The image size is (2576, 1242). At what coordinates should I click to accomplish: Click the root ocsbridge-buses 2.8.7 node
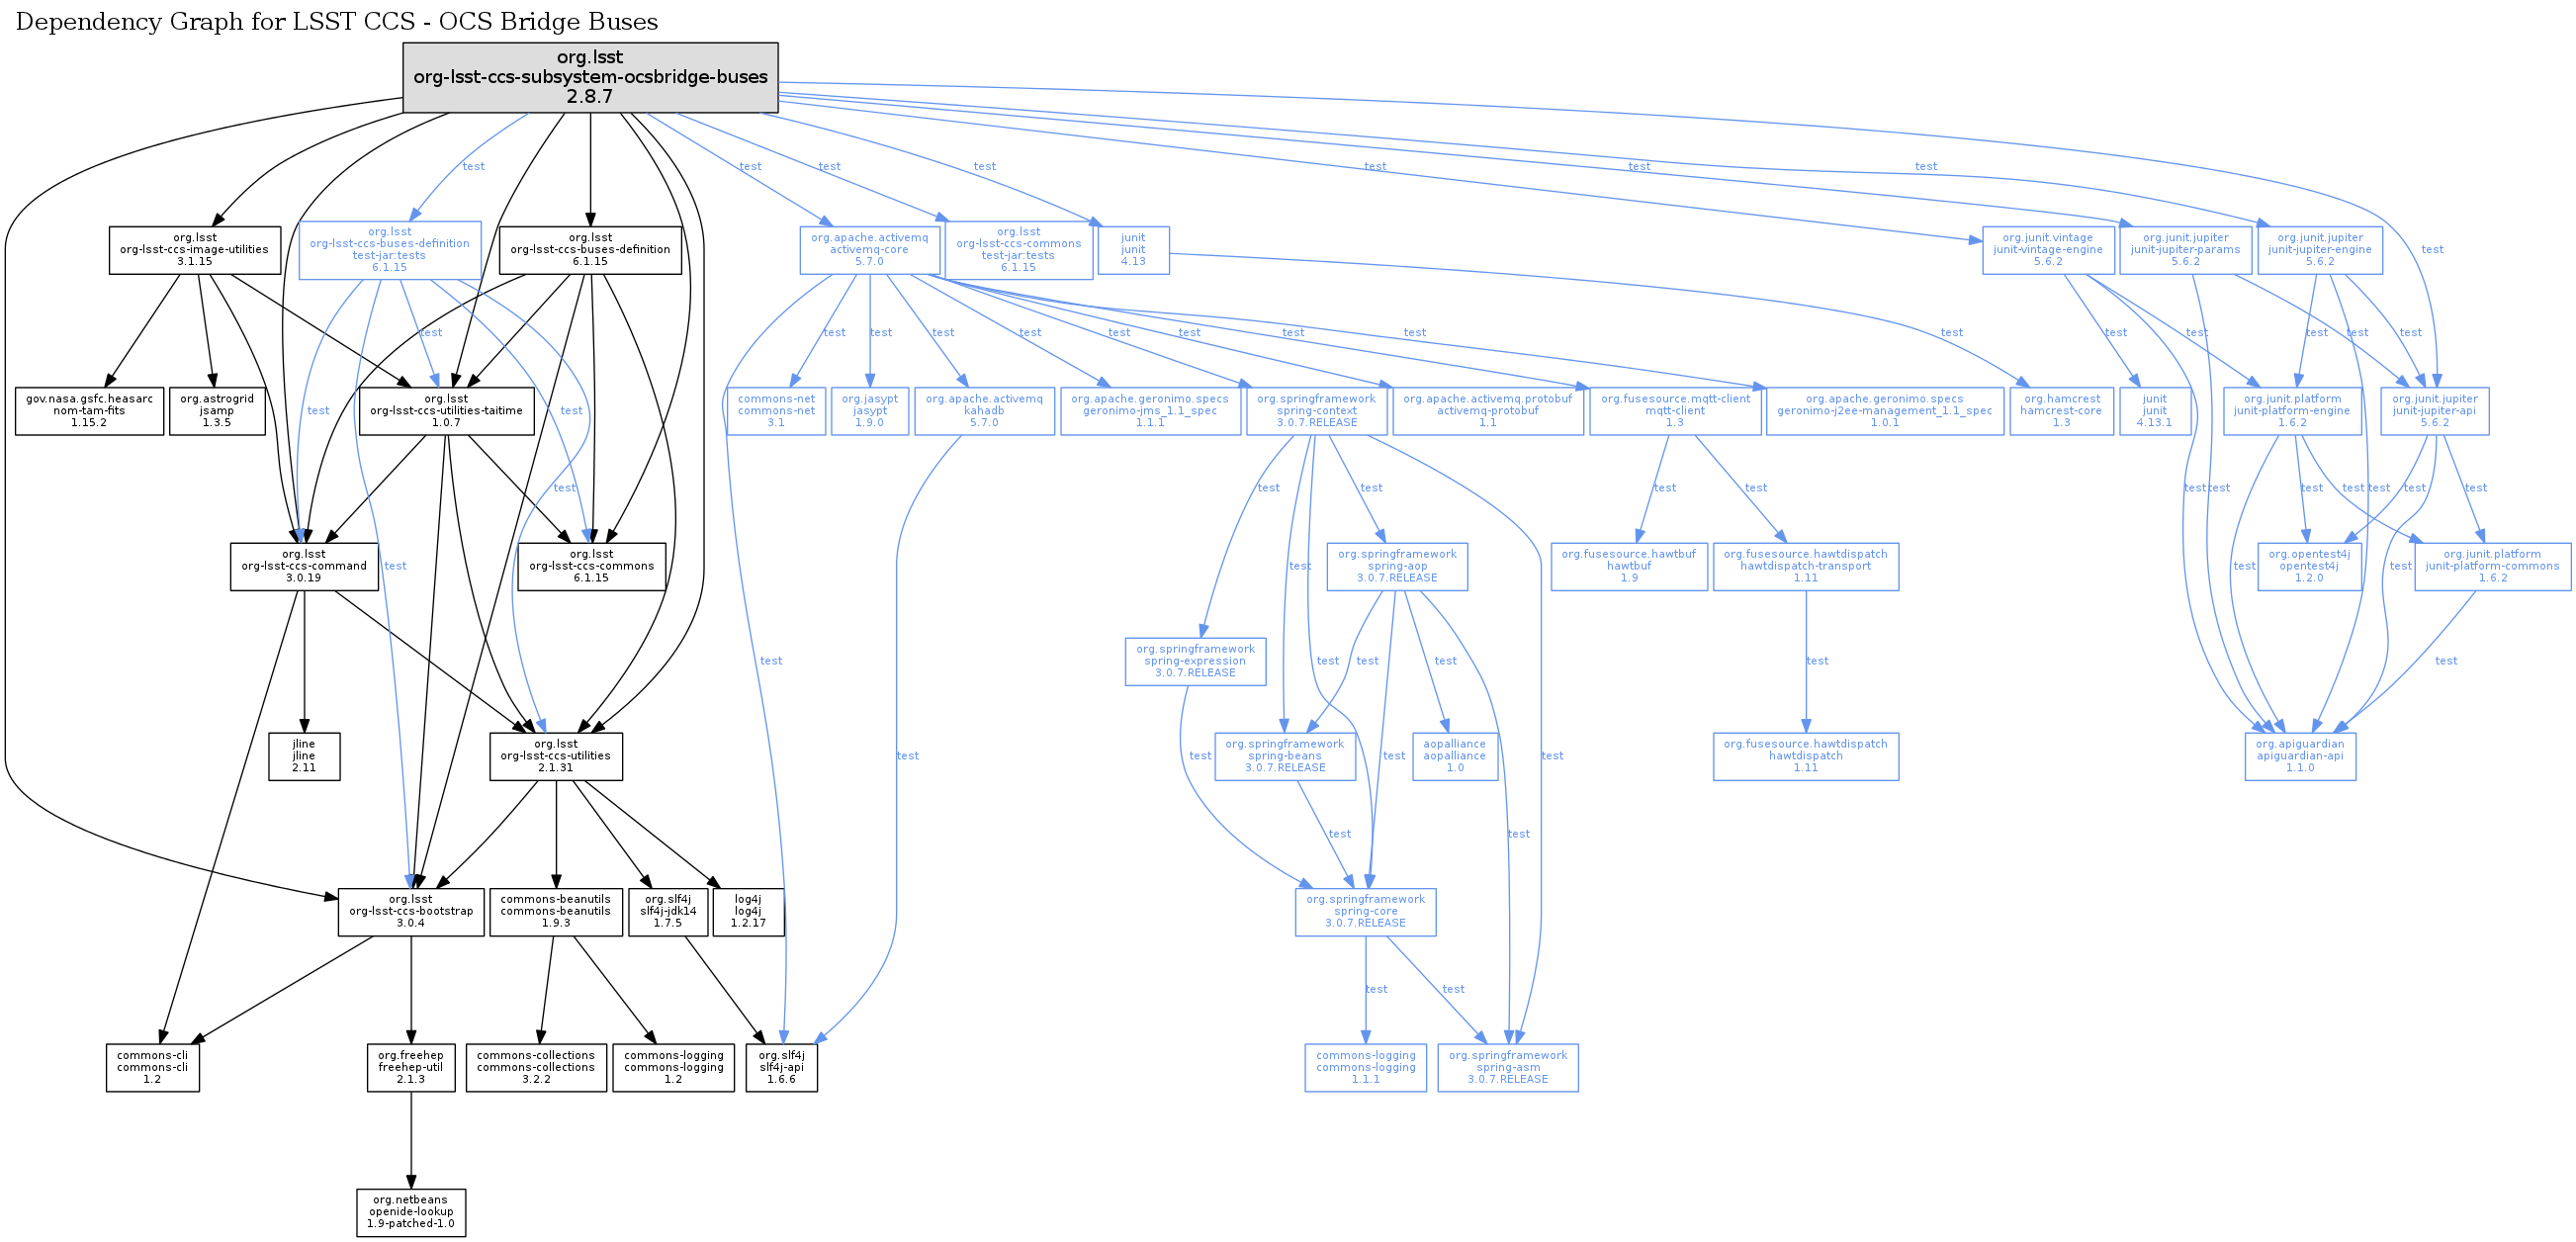[590, 77]
